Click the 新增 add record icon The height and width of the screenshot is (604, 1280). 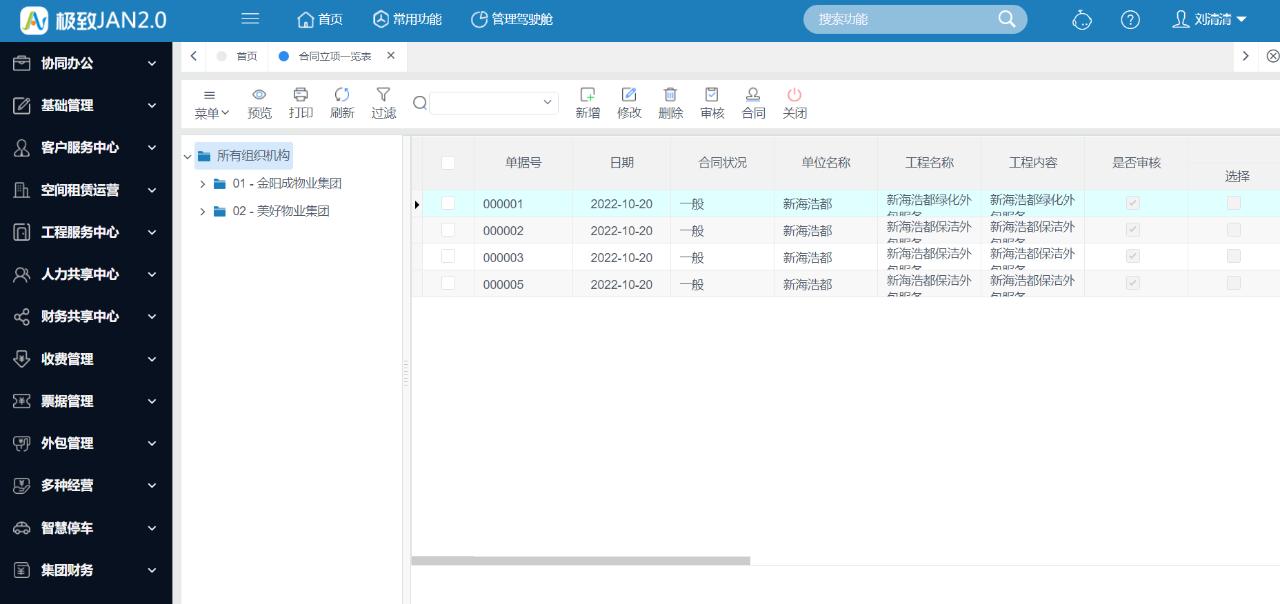coord(588,95)
